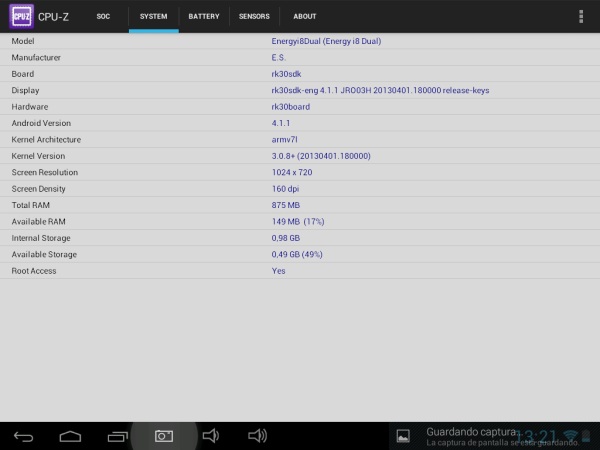Switch to the SOC tab
The image size is (600, 450).
point(103,17)
